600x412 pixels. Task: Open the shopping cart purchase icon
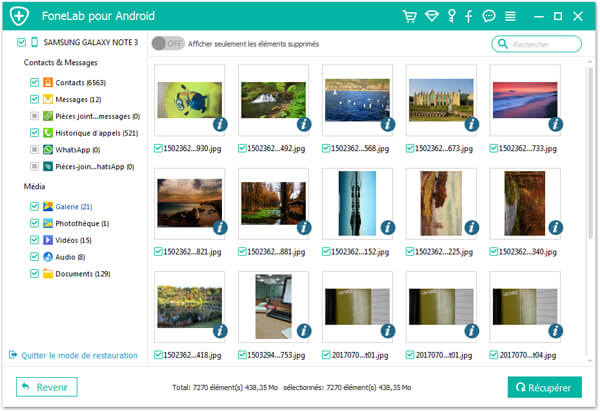[409, 16]
